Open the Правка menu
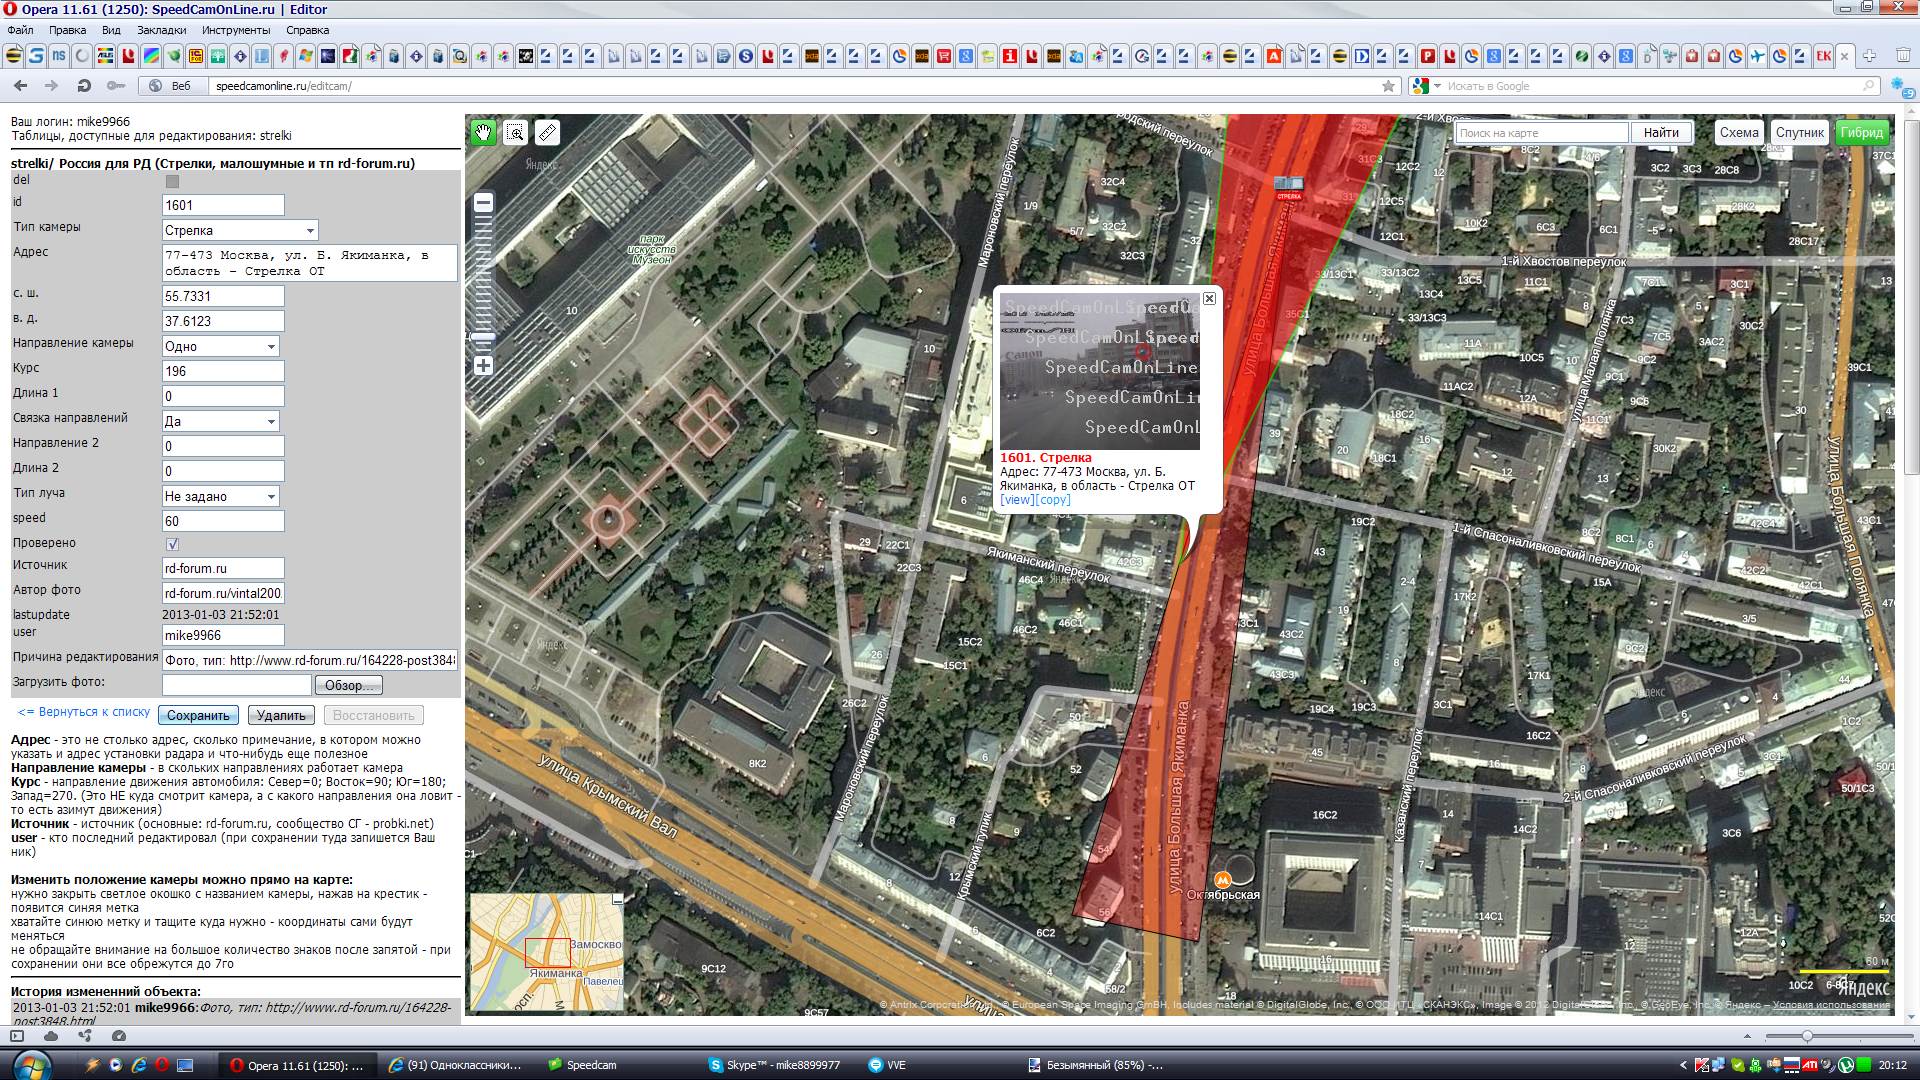 [67, 30]
